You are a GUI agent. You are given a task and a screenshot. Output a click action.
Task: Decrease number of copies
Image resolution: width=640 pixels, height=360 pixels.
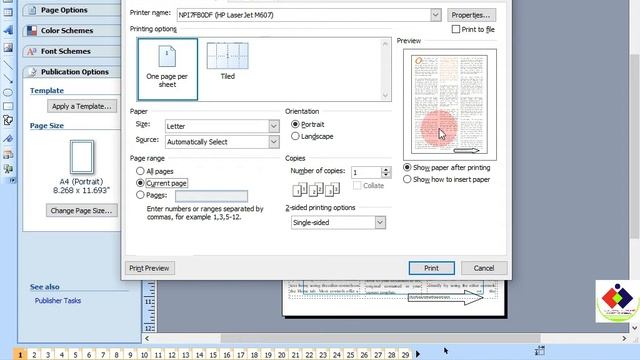click(386, 175)
